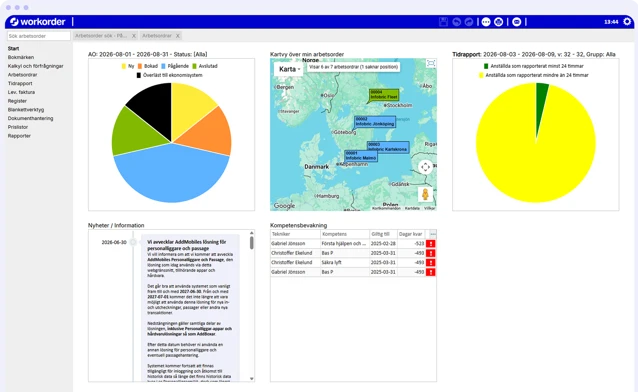Switch to the 'Arbetsordrar' tab
The width and height of the screenshot is (638, 392).
point(157,36)
